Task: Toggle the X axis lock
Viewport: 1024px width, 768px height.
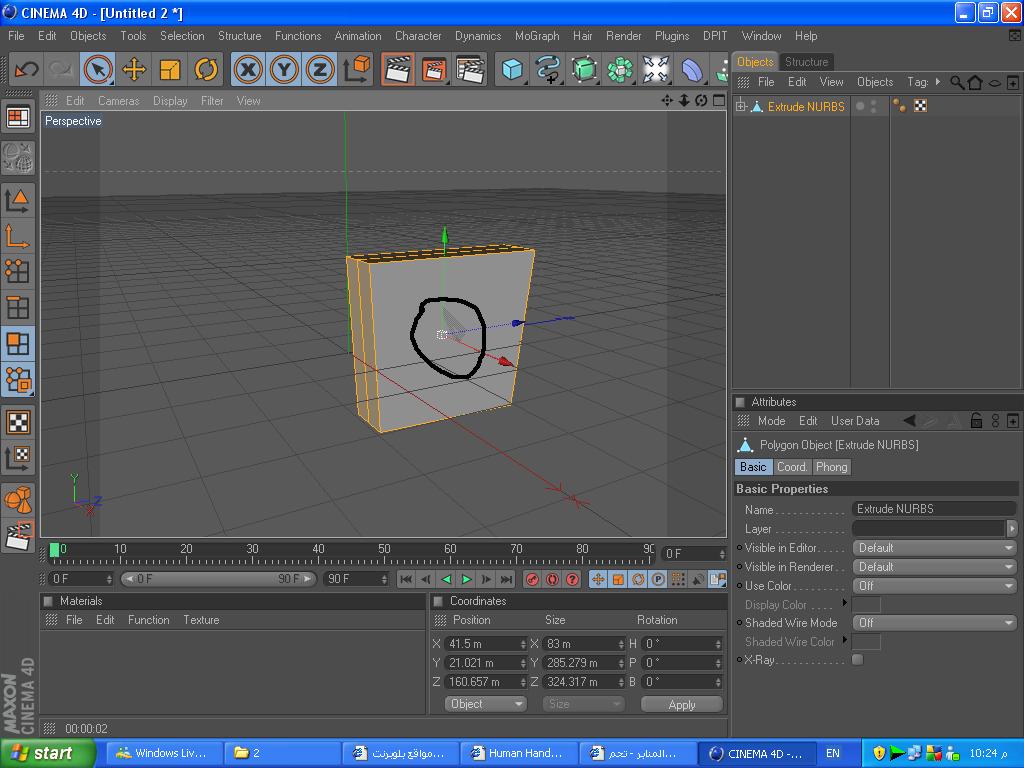Action: pyautogui.click(x=248, y=69)
